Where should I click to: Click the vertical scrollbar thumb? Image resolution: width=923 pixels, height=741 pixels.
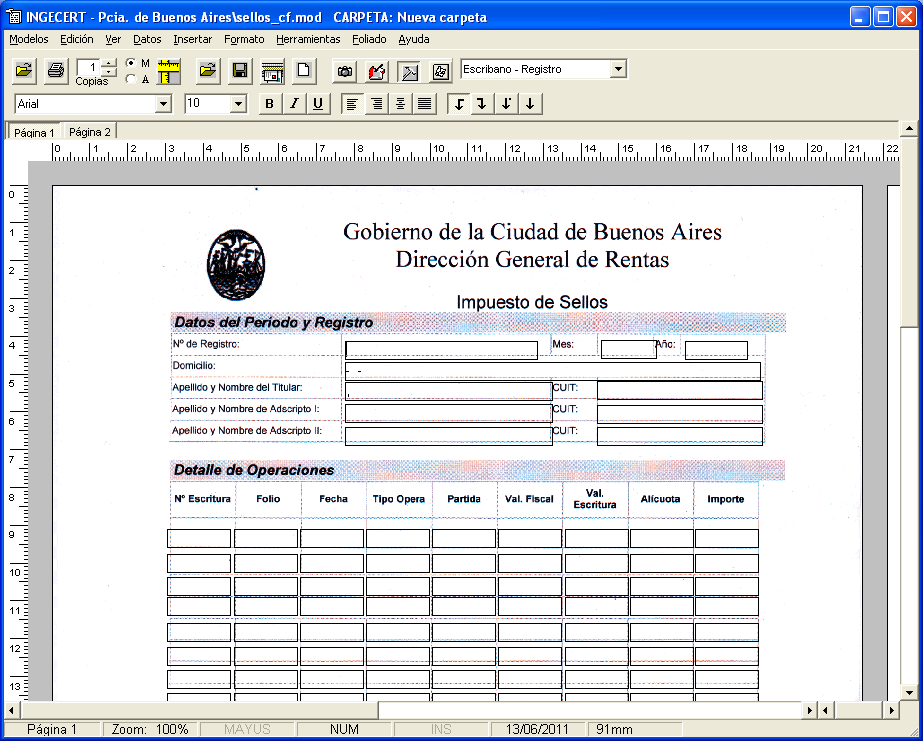(909, 231)
